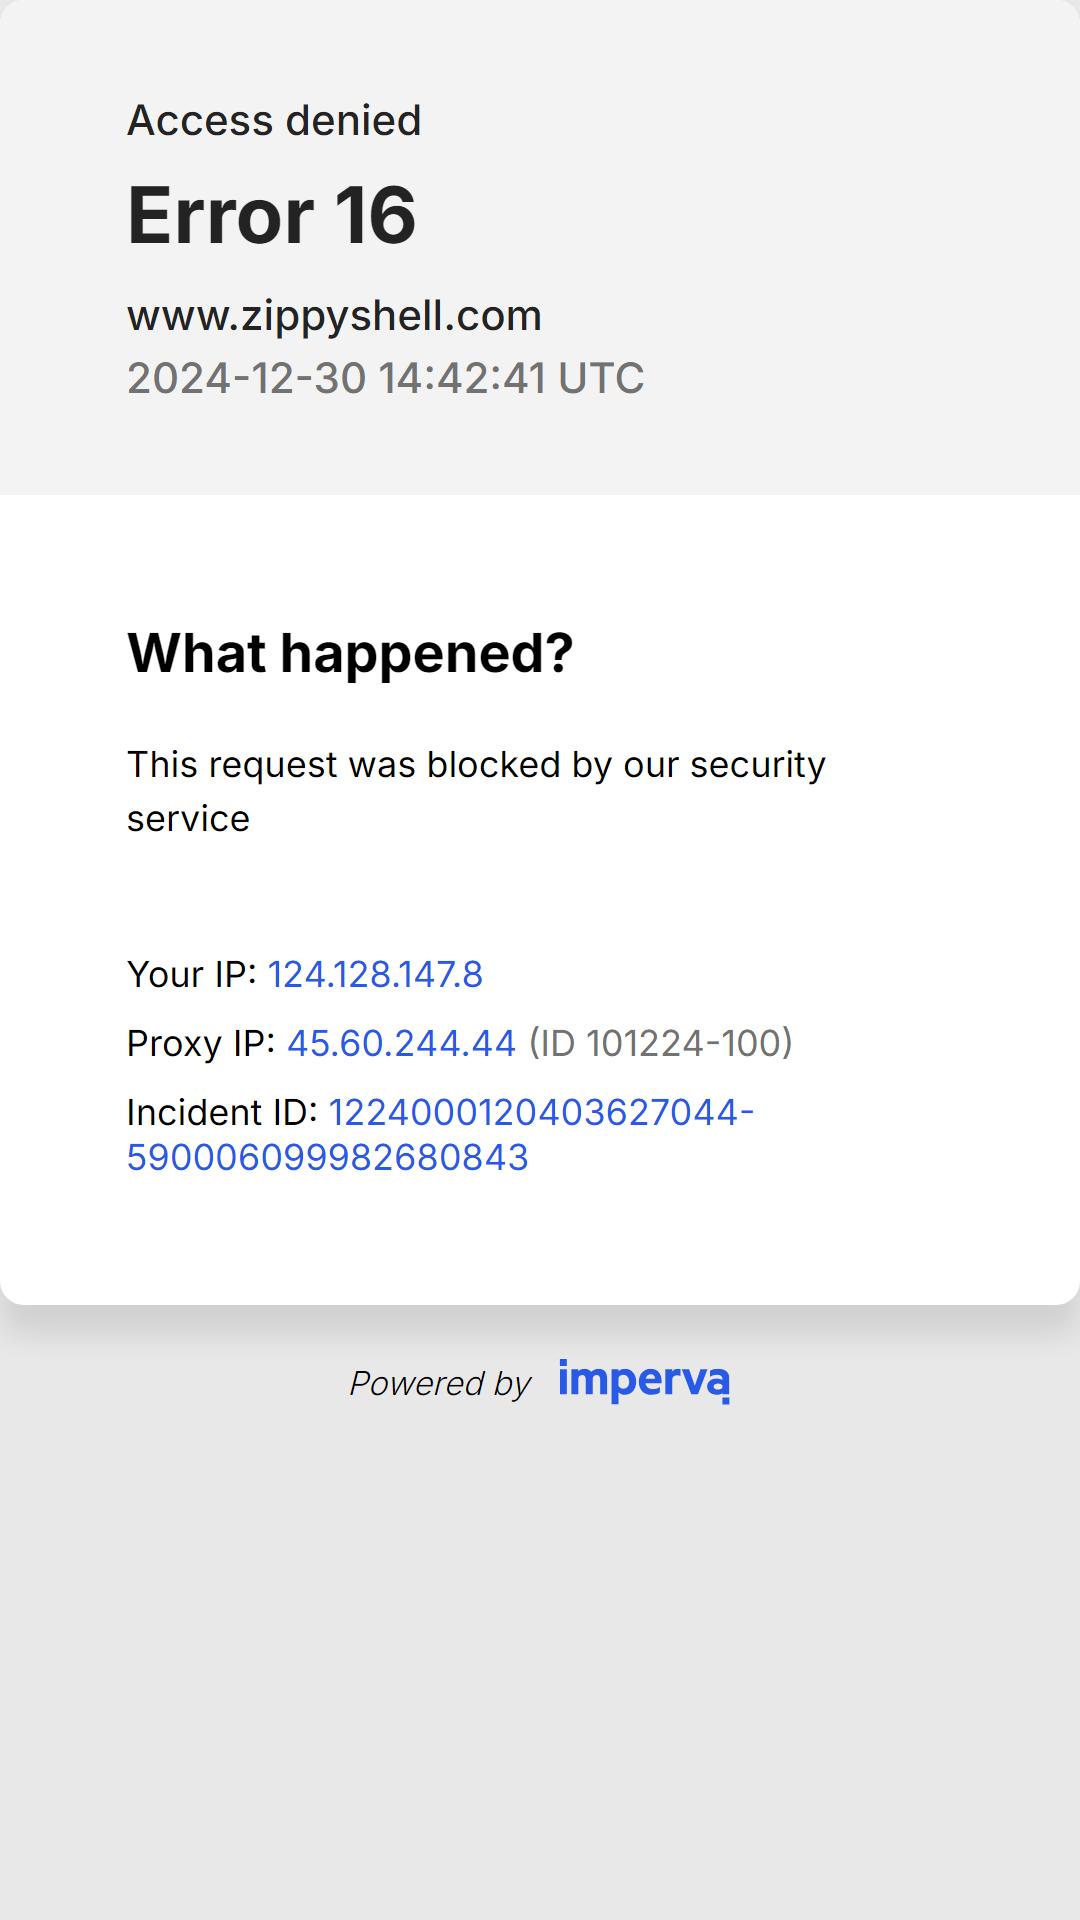The height and width of the screenshot is (1920, 1080).
Task: Click the word service in message
Action: click(x=188, y=819)
